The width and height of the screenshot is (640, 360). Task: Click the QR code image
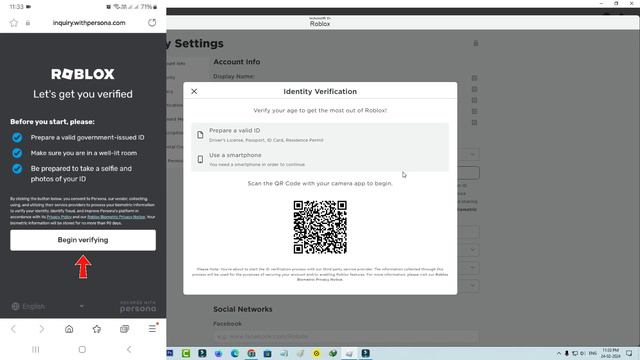coord(320,227)
